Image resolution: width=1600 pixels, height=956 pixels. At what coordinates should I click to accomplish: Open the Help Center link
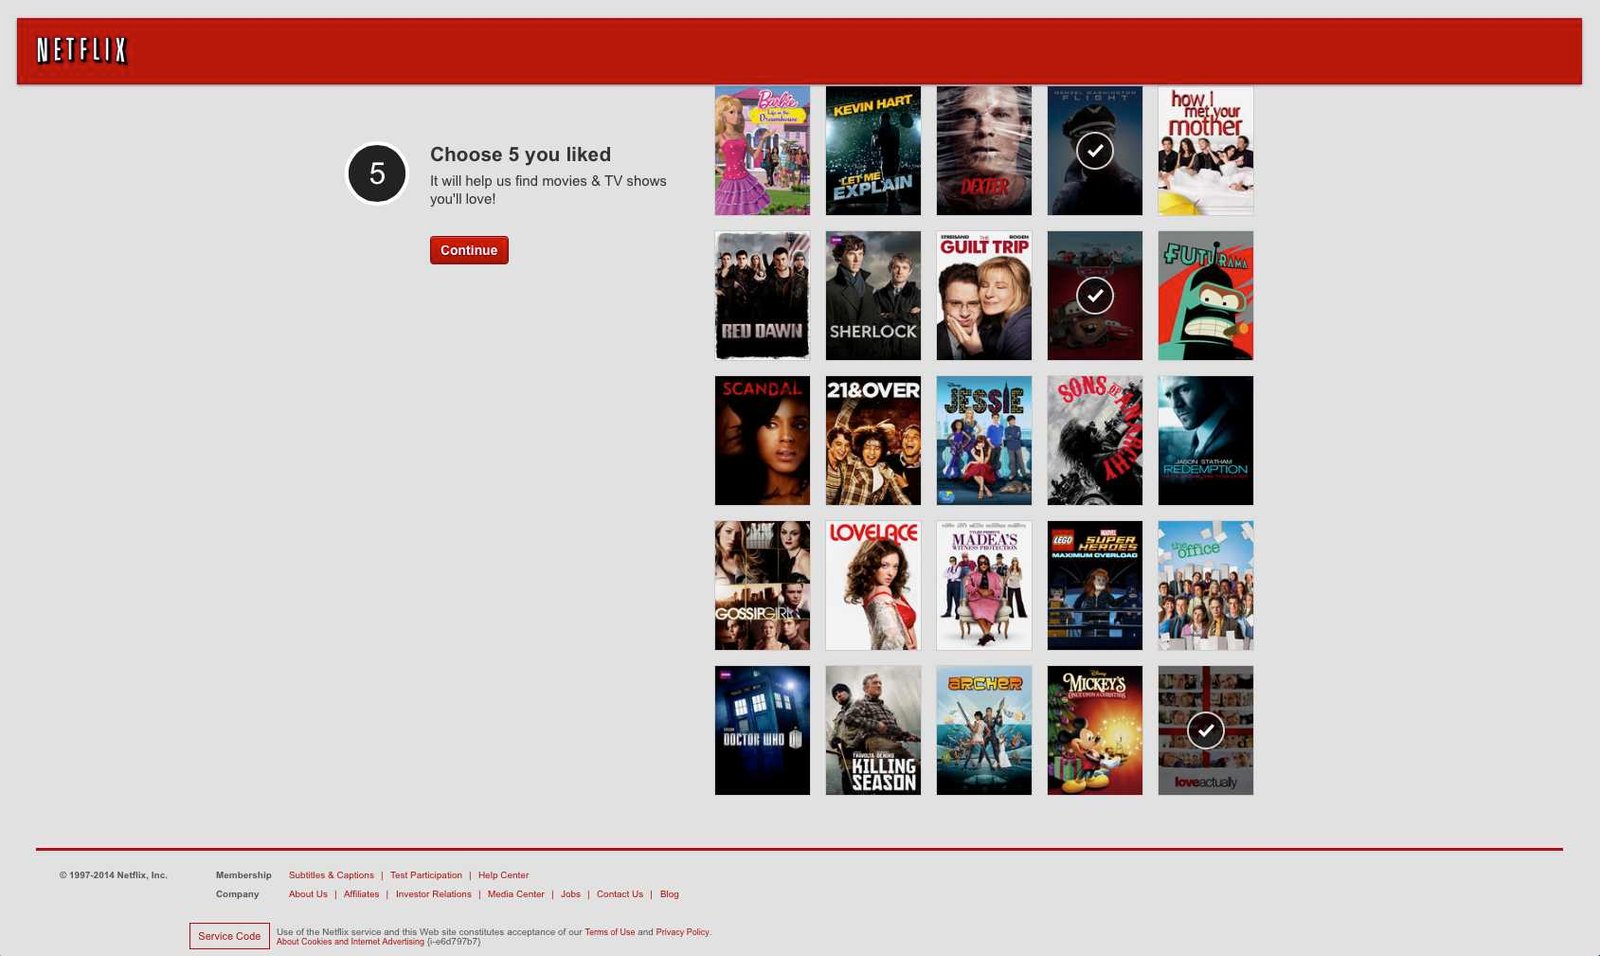coord(503,875)
